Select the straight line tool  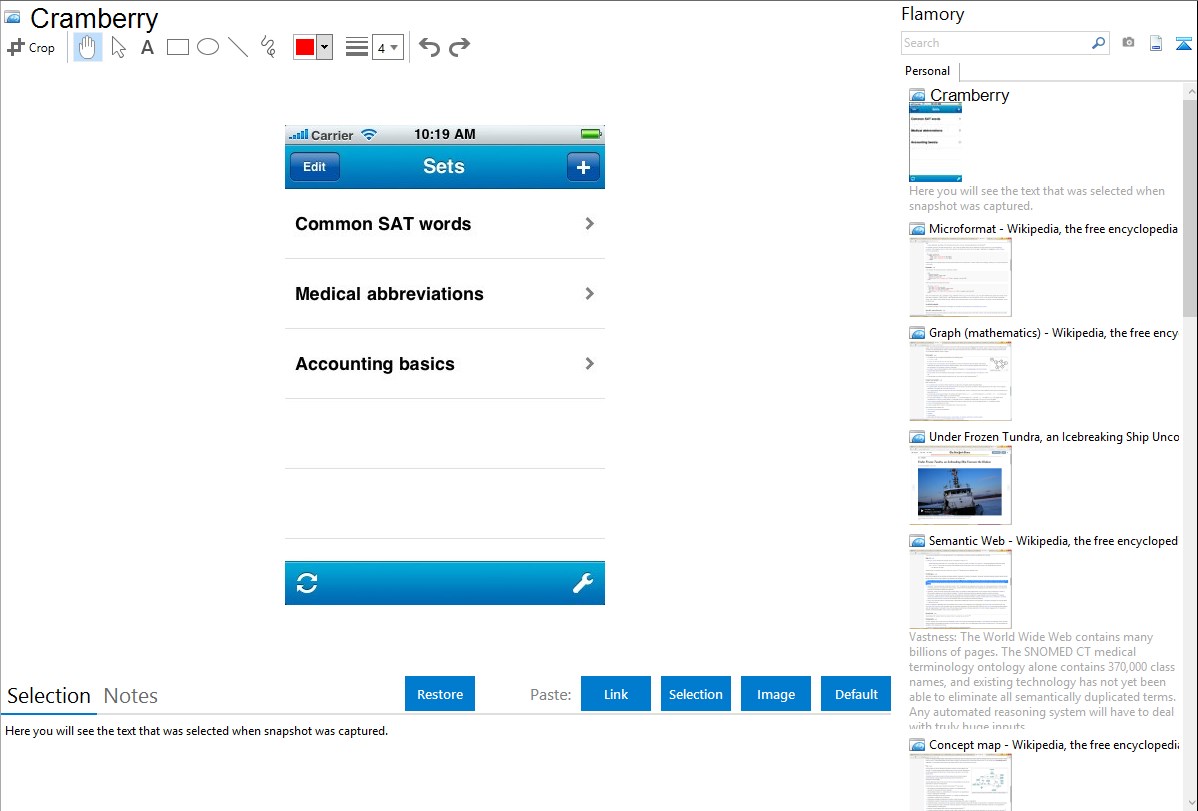[238, 47]
